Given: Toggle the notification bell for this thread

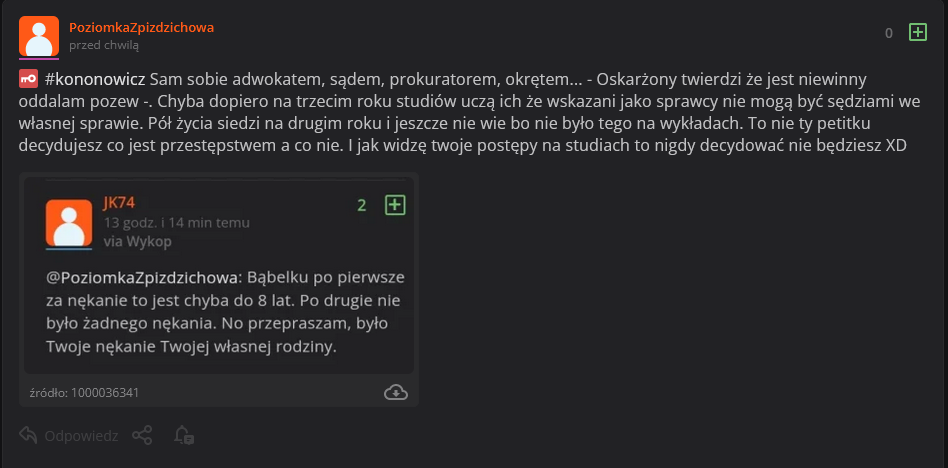Looking at the screenshot, I should pyautogui.click(x=183, y=435).
